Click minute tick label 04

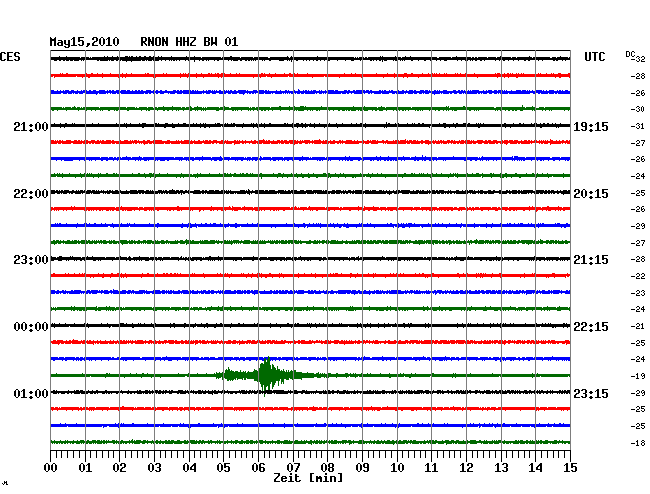189,468
